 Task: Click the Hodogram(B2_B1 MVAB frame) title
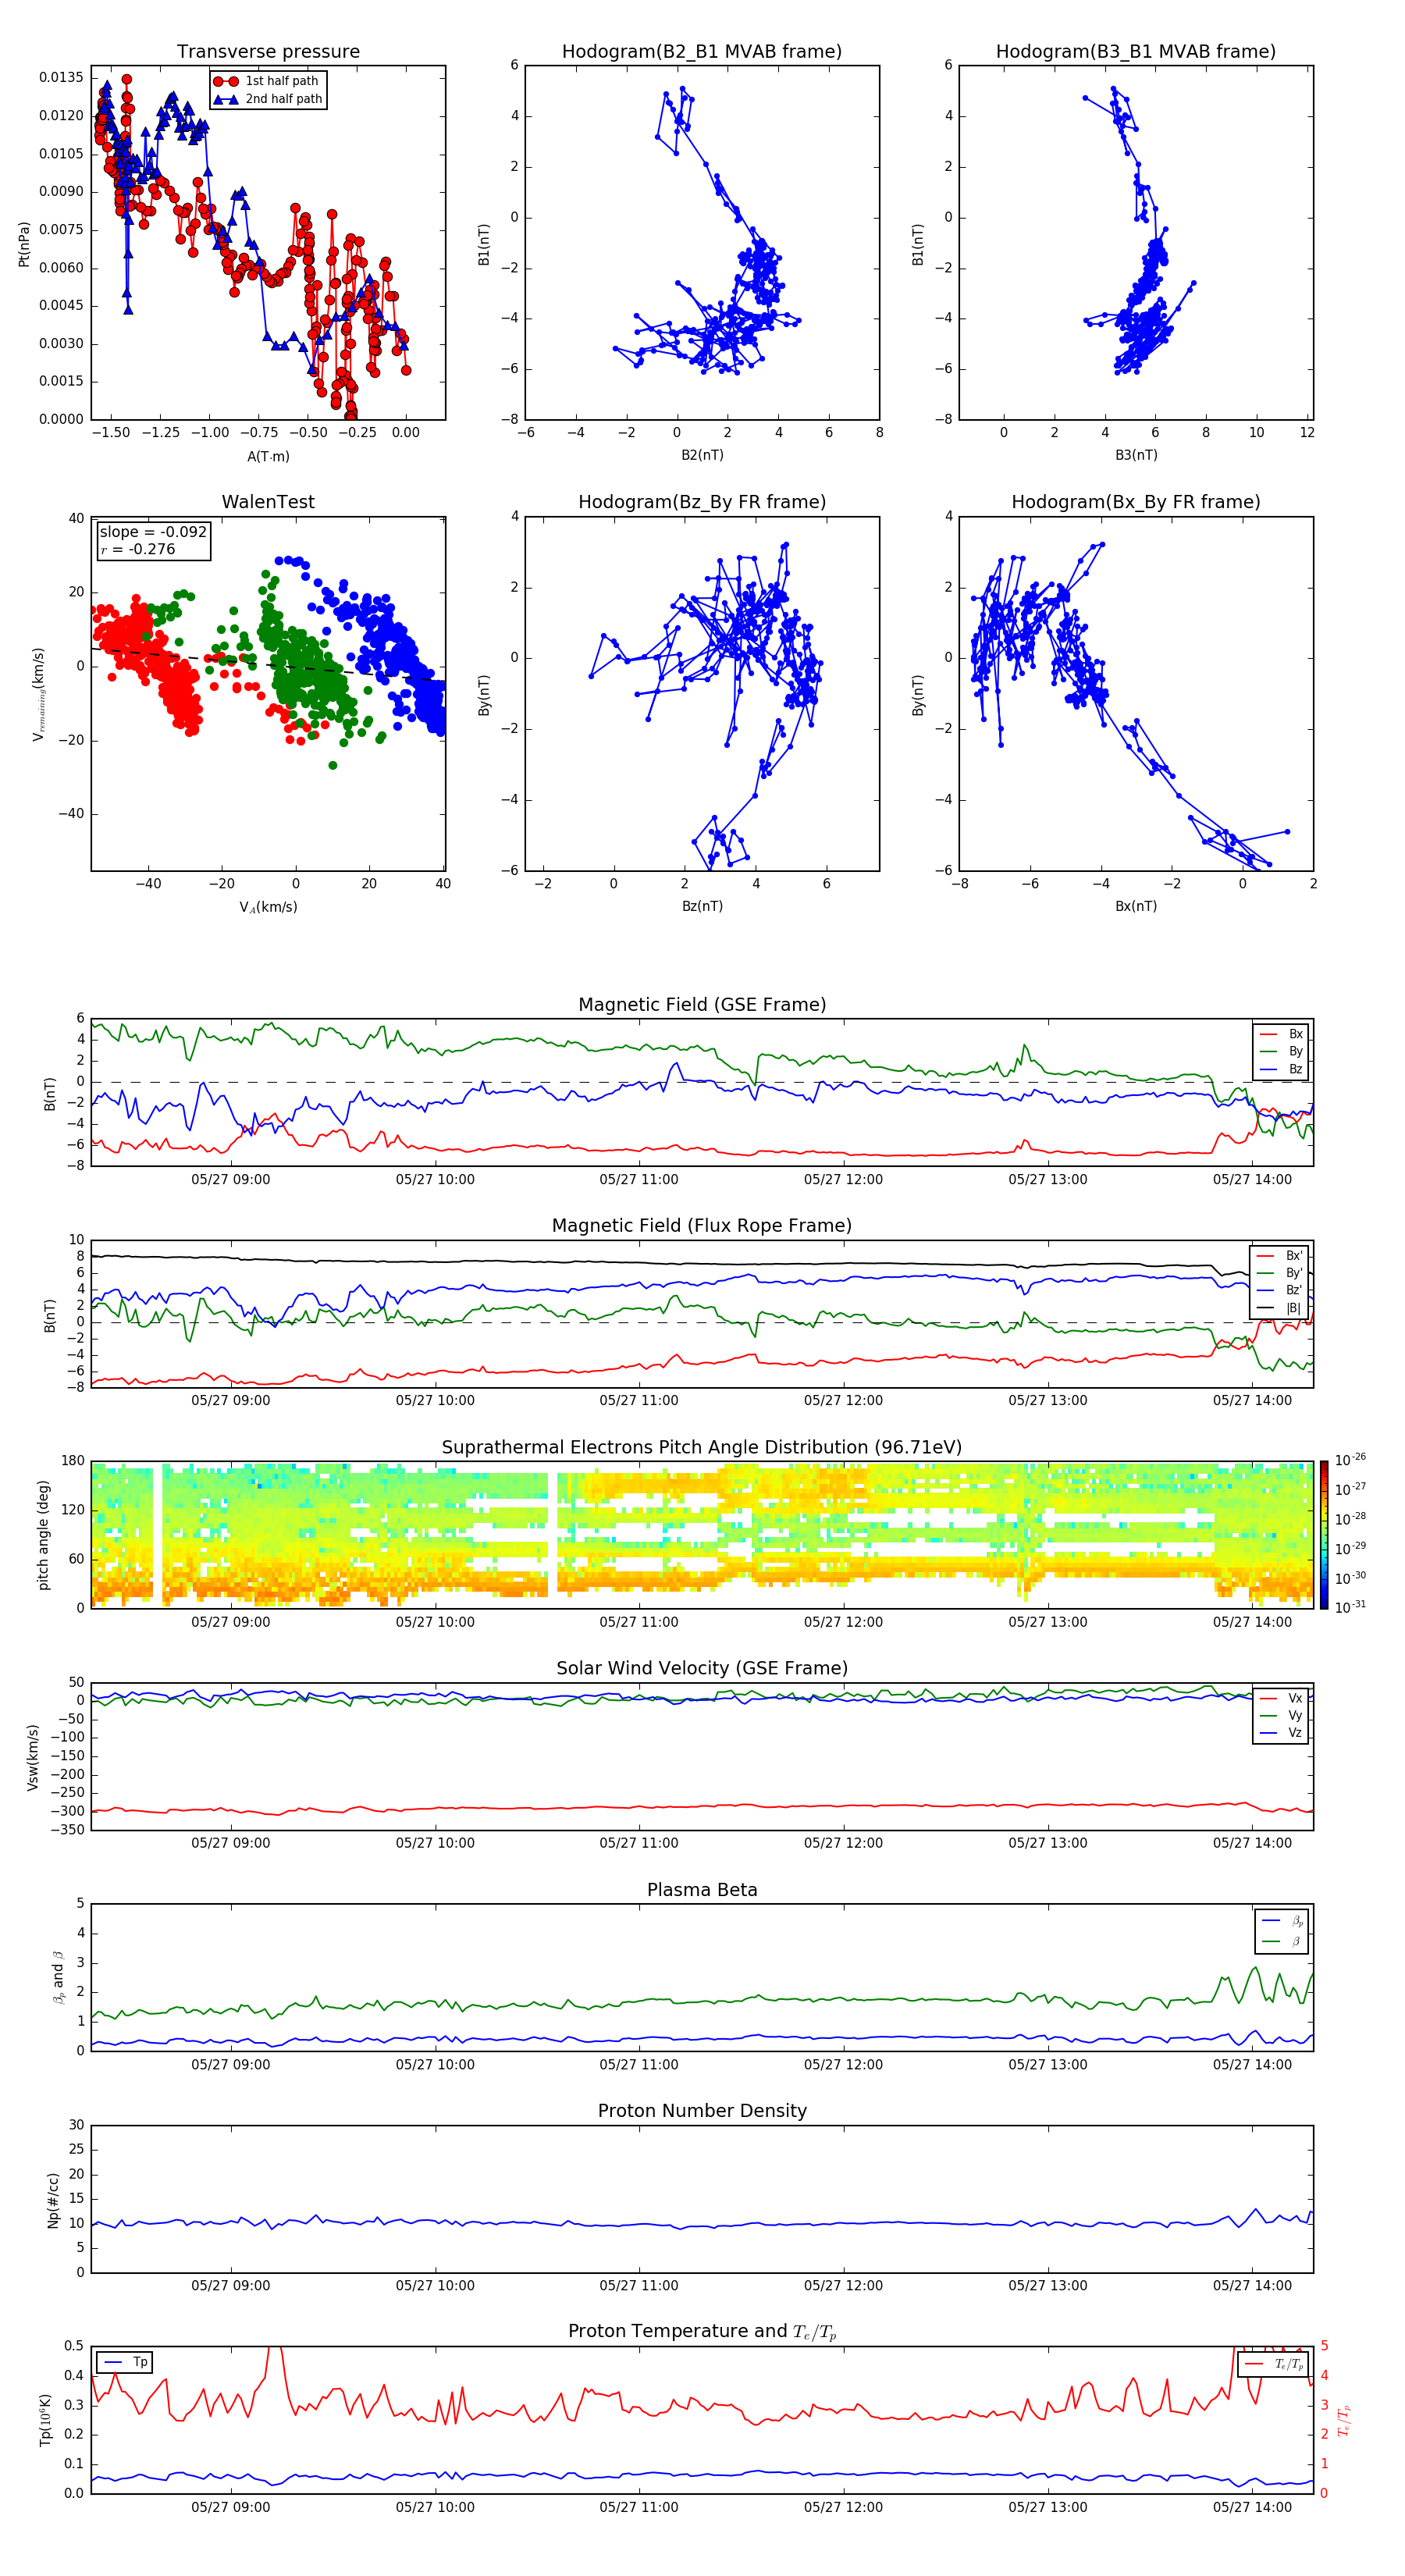pos(702,51)
